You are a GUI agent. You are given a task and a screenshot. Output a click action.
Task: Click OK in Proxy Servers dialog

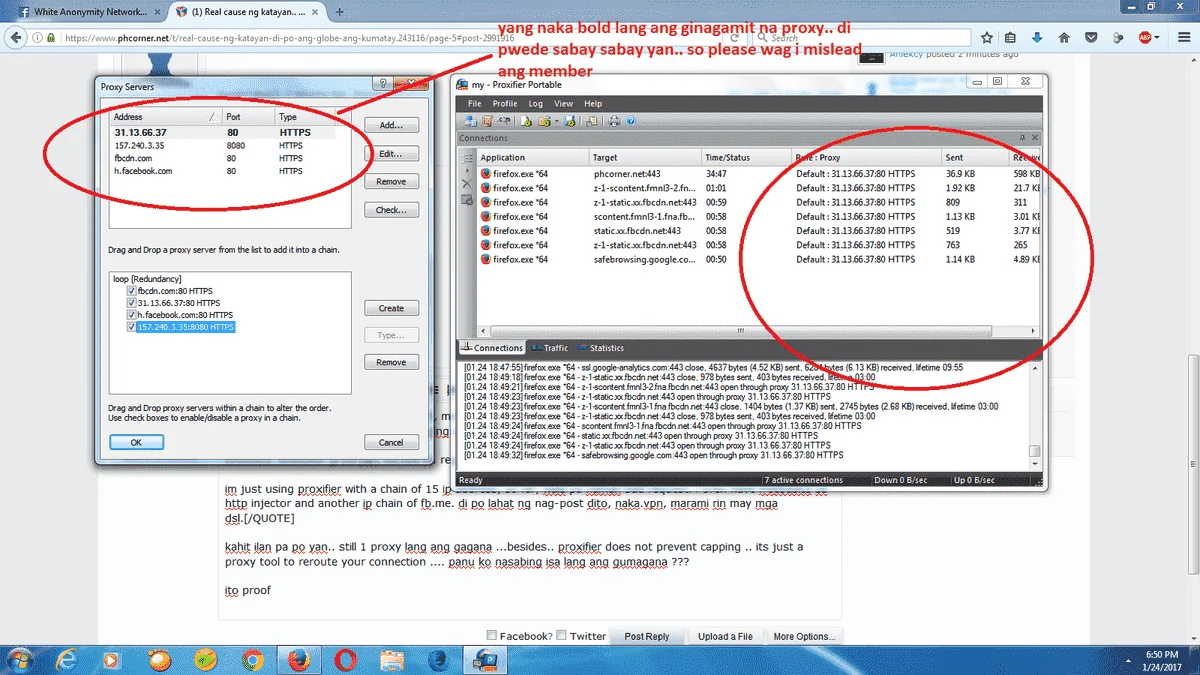coord(136,442)
